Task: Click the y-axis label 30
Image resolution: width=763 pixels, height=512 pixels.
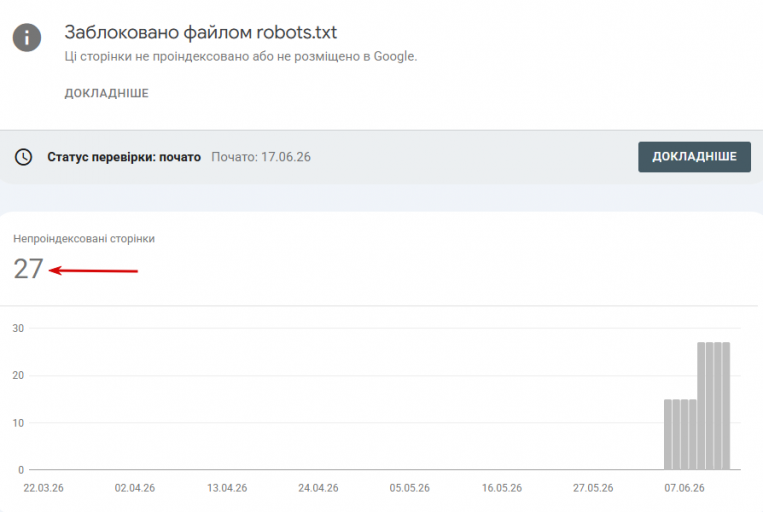Action: point(18,329)
